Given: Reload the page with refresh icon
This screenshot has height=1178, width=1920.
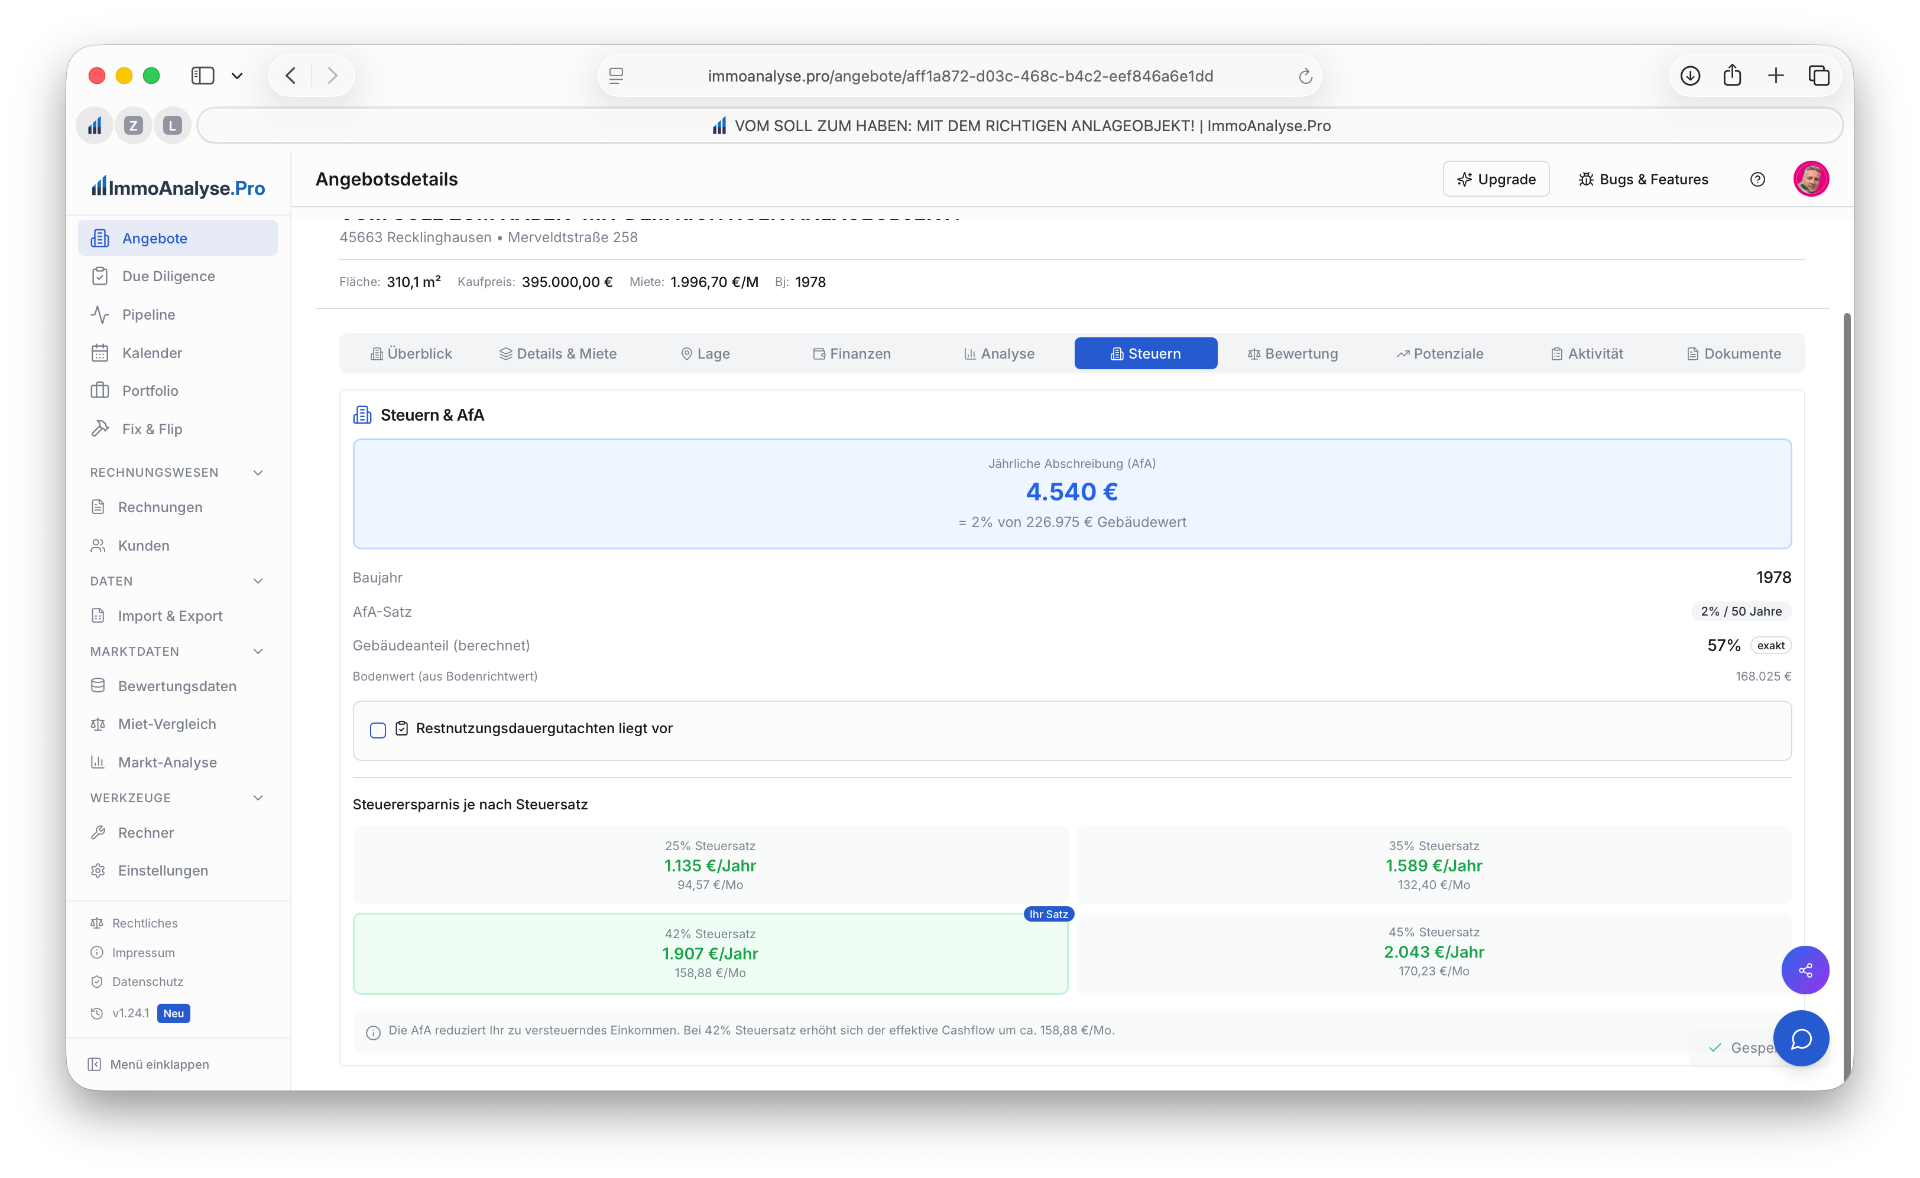Looking at the screenshot, I should 1305,76.
